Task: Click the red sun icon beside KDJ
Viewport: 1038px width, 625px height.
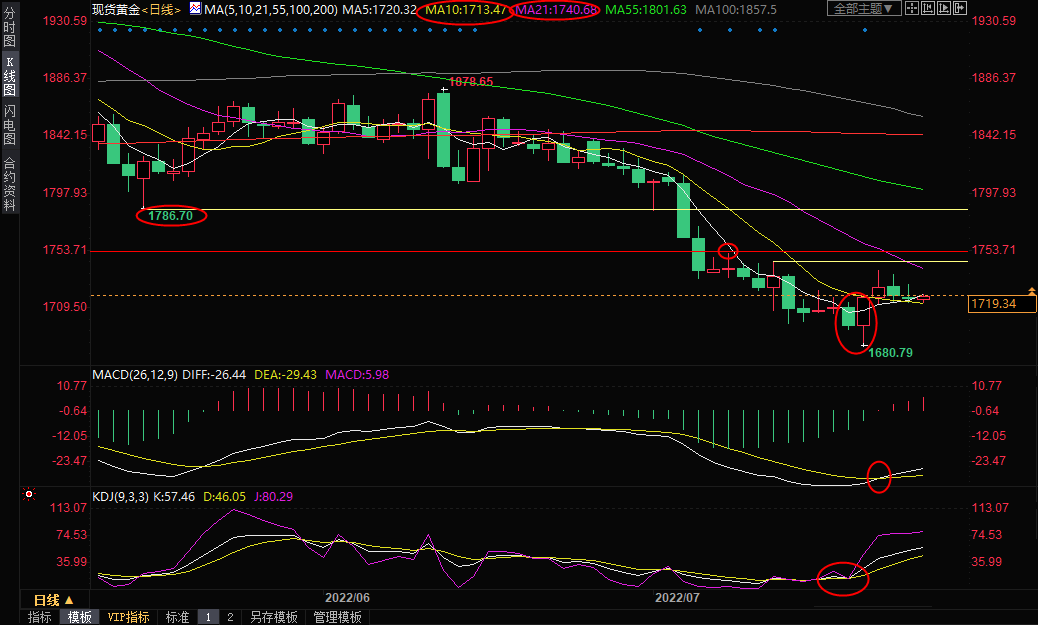Action: point(28,495)
